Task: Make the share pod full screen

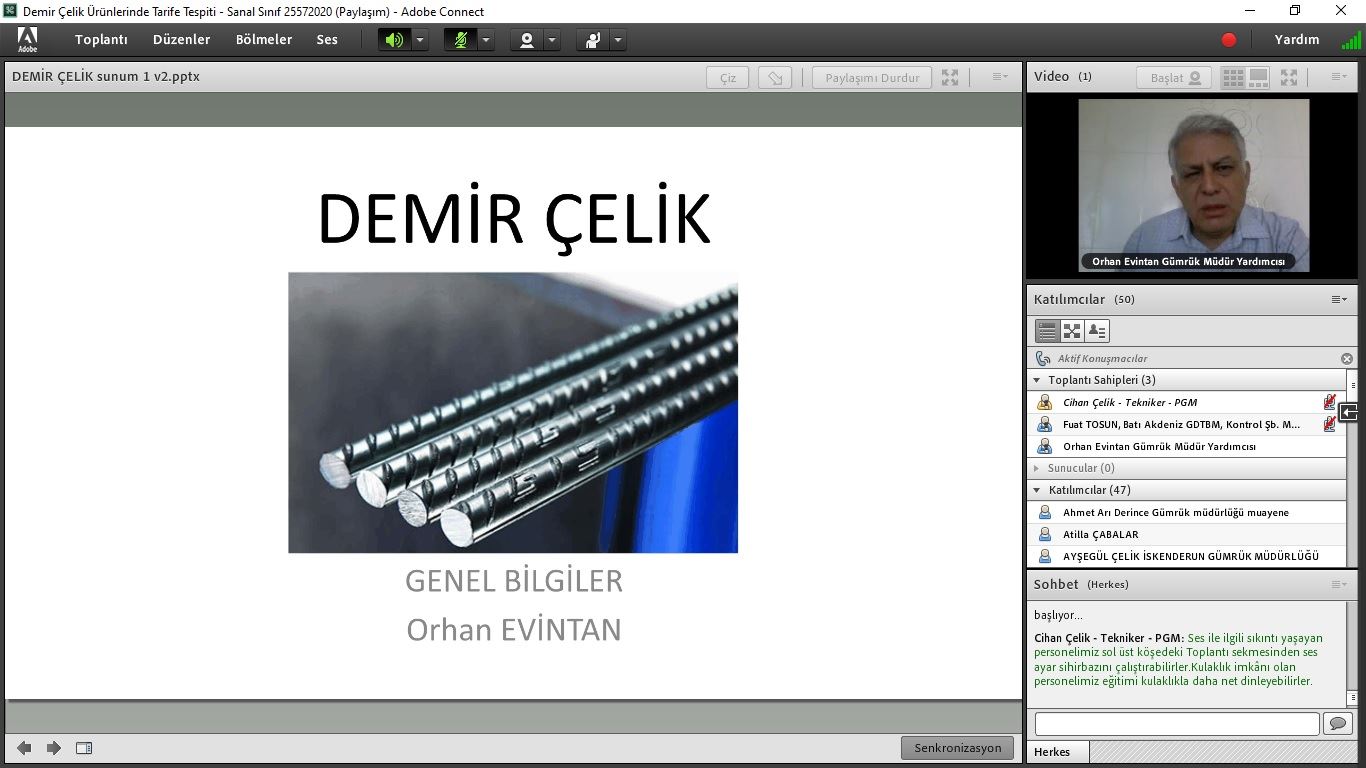Action: [950, 77]
